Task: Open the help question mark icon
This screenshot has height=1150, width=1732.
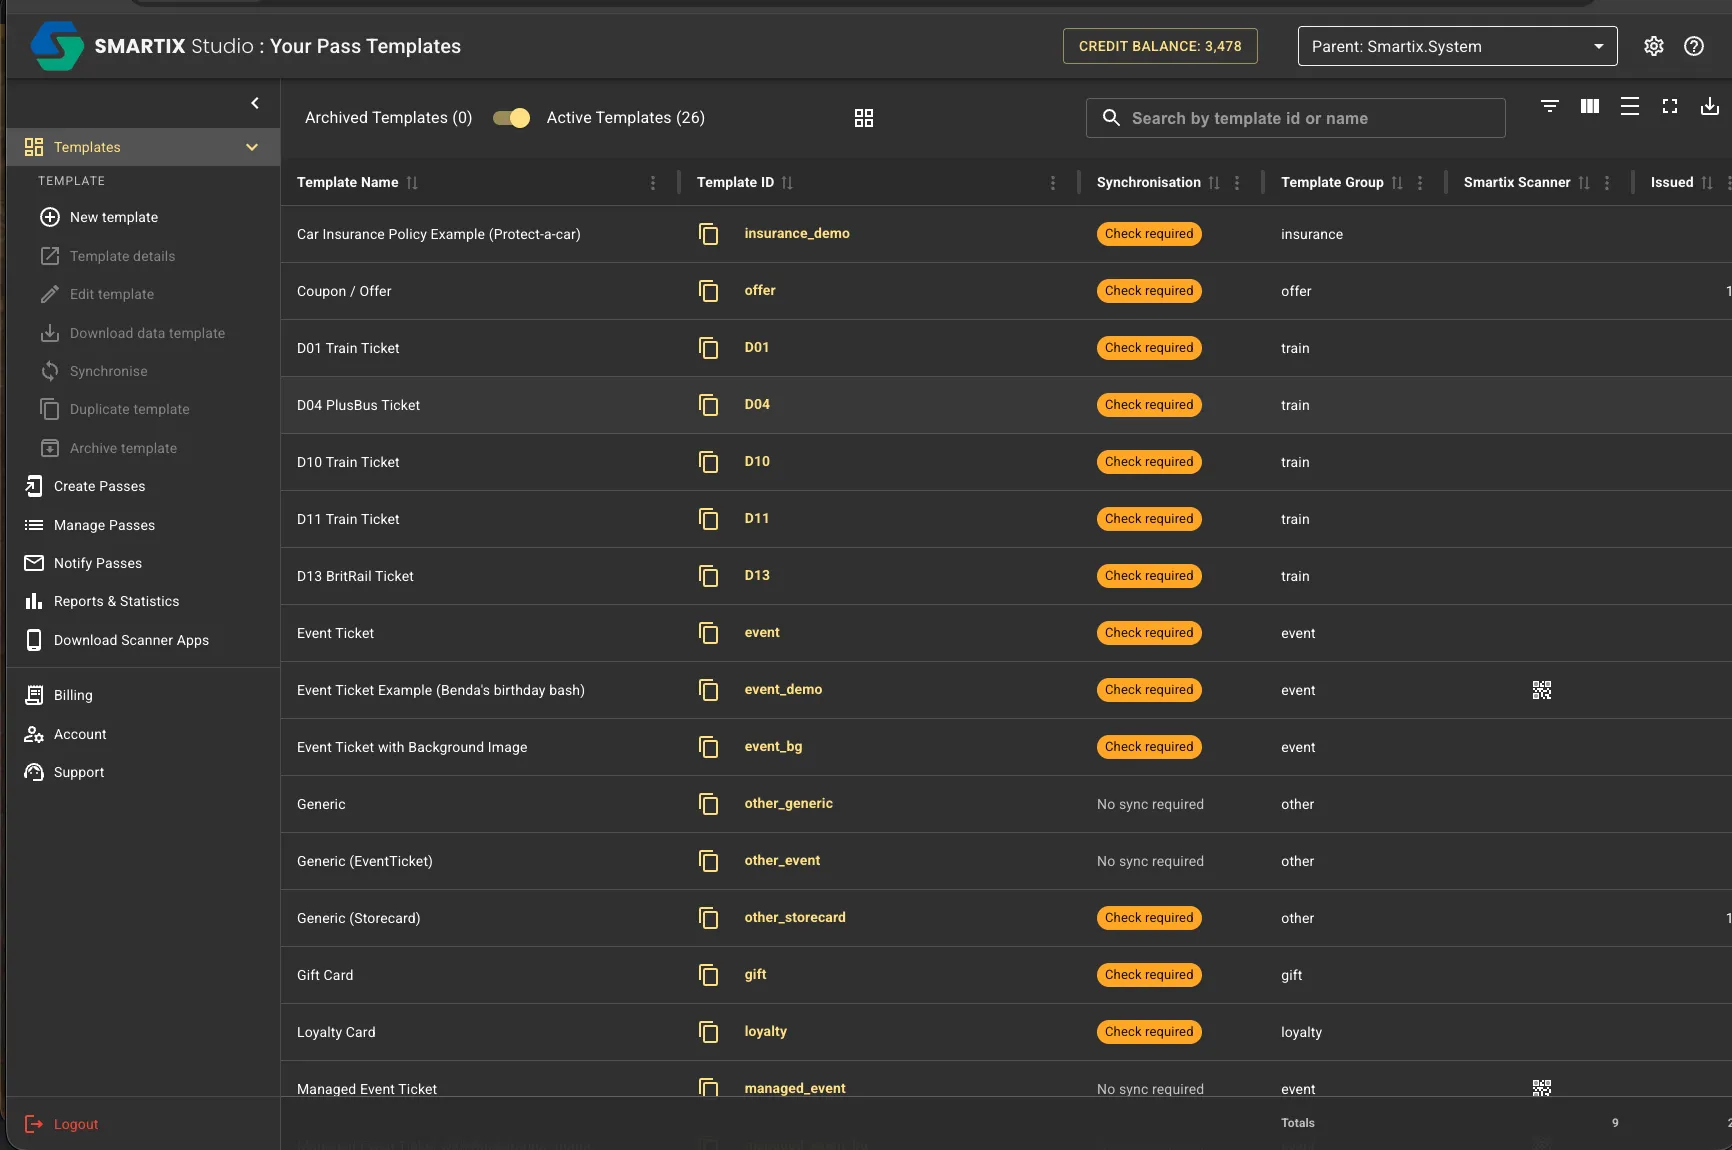Action: click(x=1694, y=46)
